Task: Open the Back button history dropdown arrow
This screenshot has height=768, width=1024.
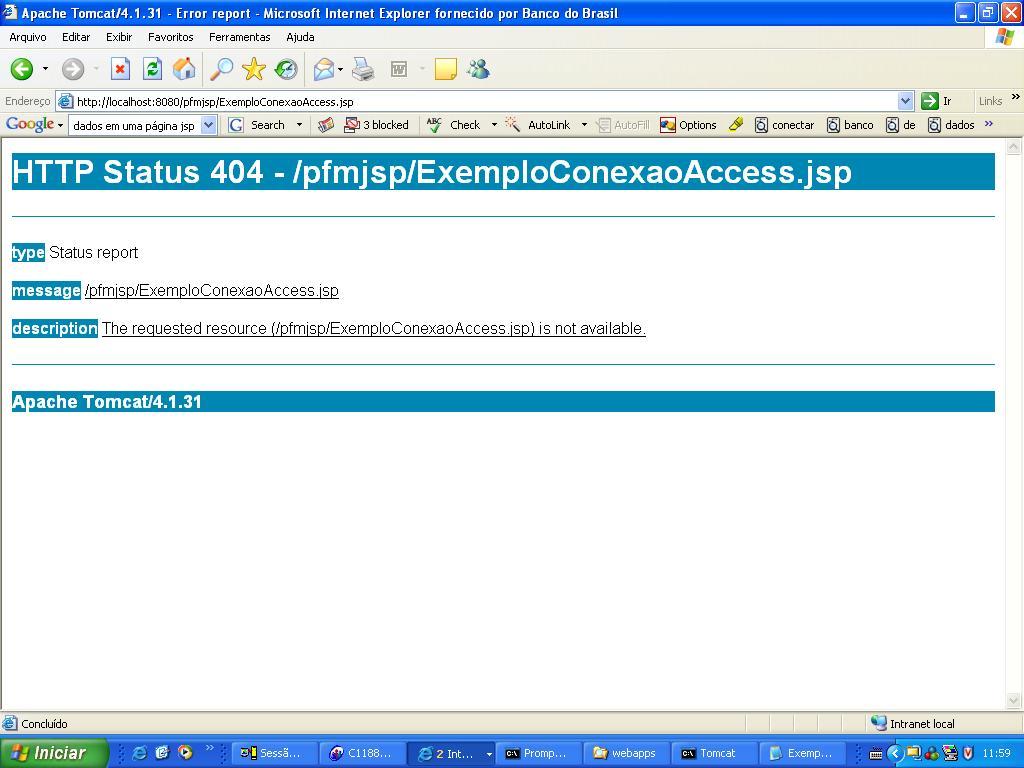Action: tap(45, 69)
